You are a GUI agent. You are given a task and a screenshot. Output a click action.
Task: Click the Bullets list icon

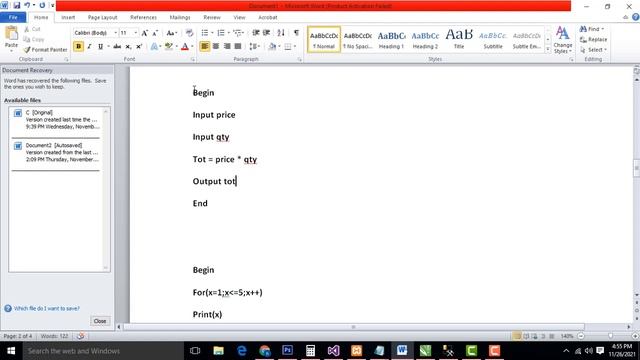point(205,33)
